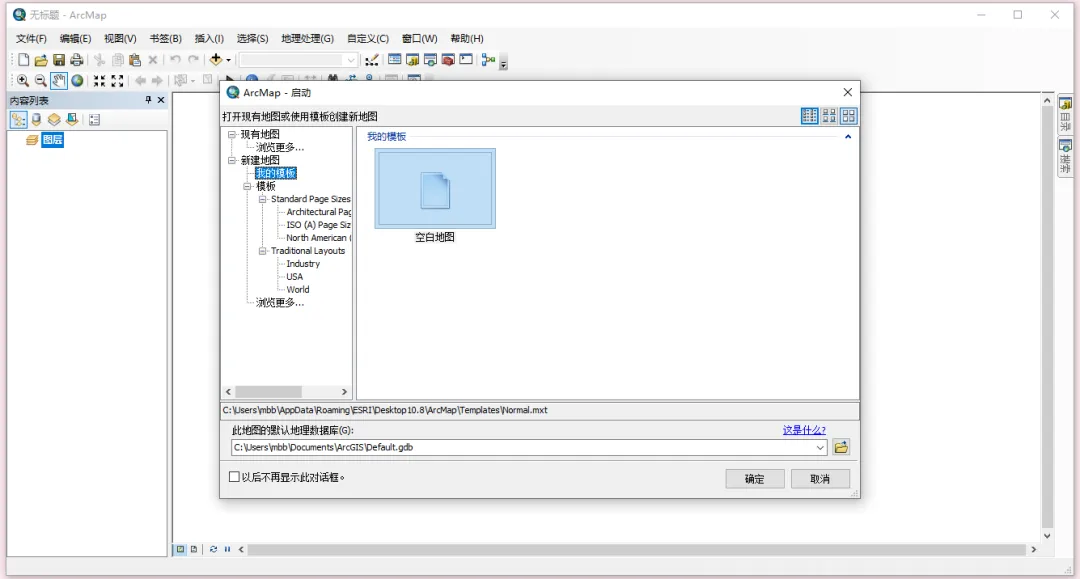Select the World template category
The image size is (1080, 579).
(298, 290)
